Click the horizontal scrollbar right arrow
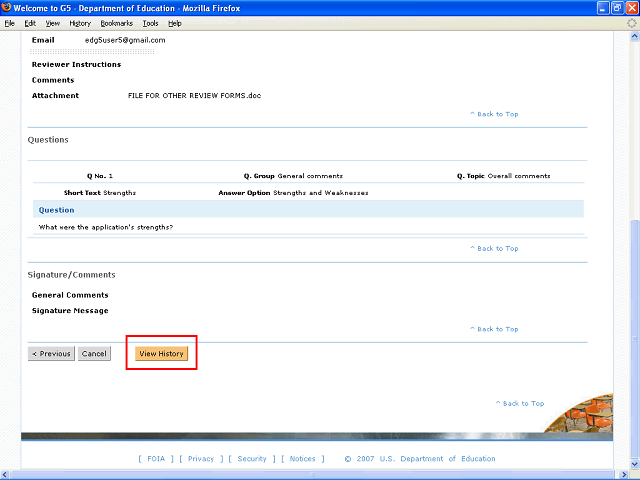The image size is (640, 480). pos(624,475)
